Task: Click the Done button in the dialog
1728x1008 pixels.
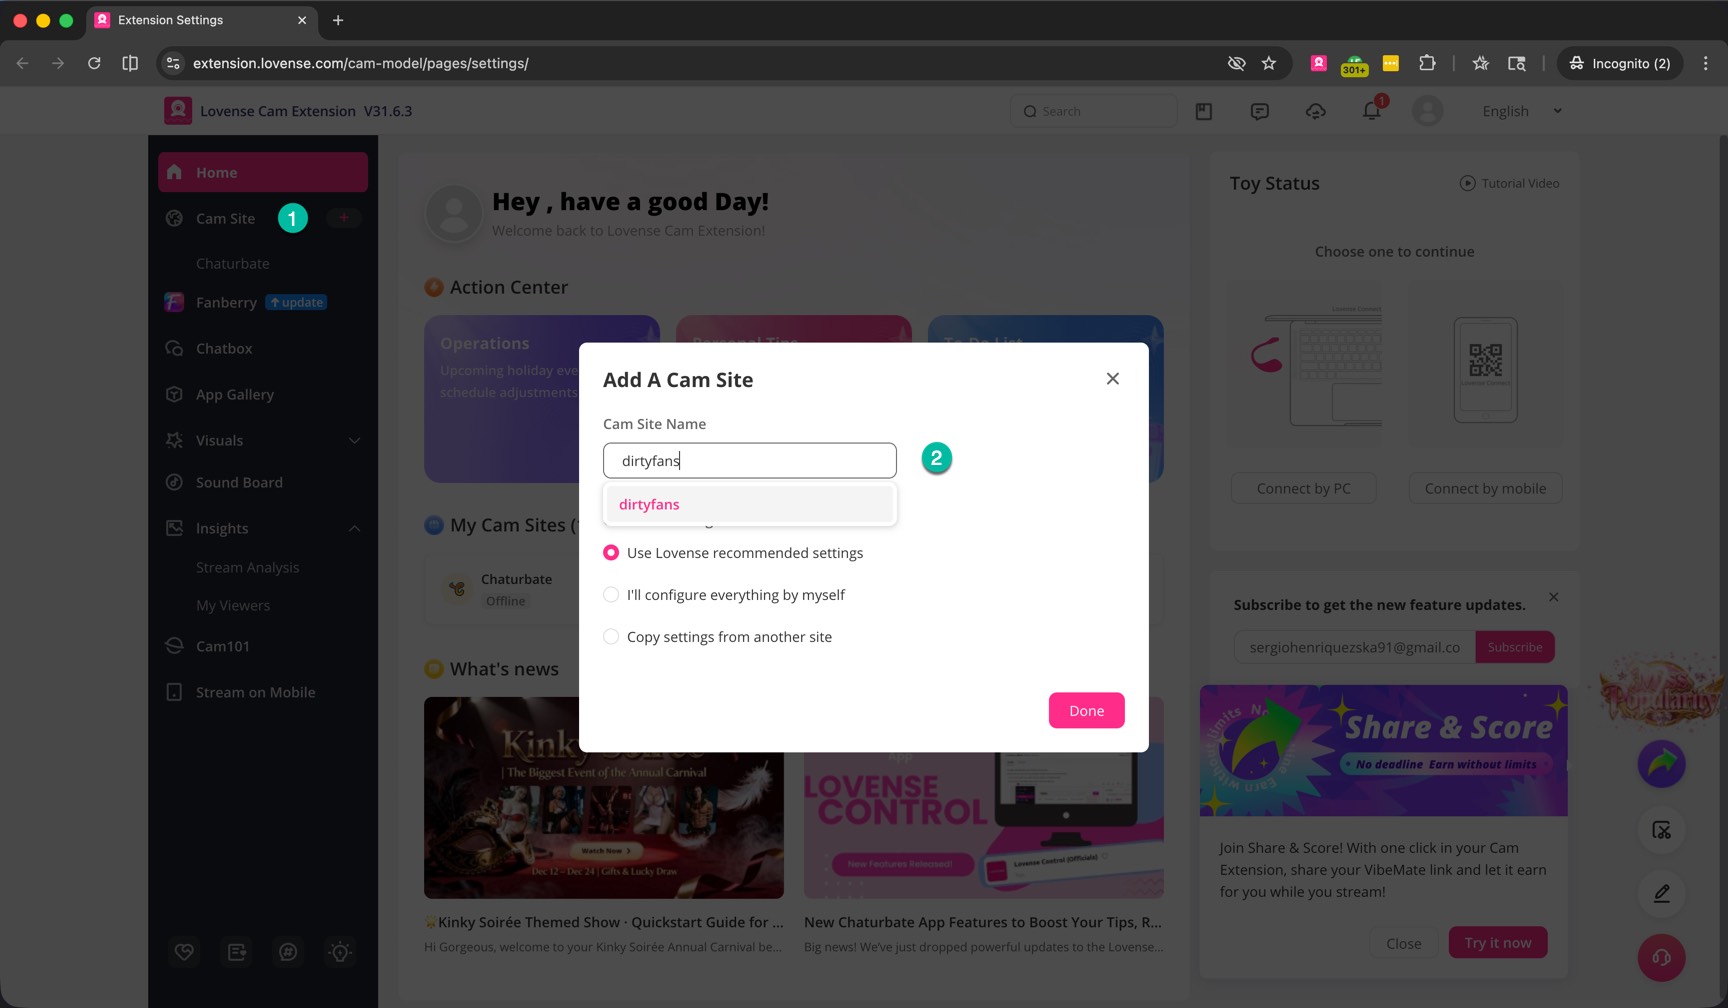Action: coord(1086,710)
